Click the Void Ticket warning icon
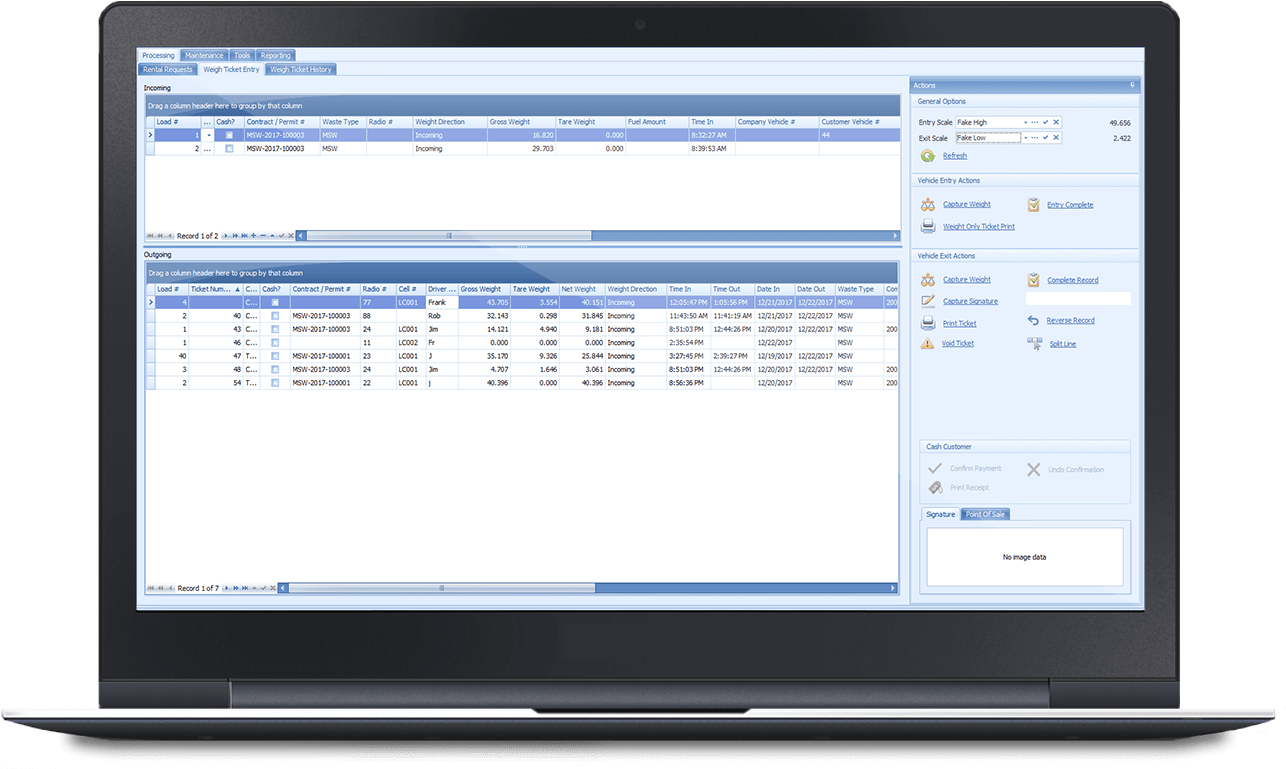Image resolution: width=1286 pixels, height=769 pixels. (x=927, y=343)
